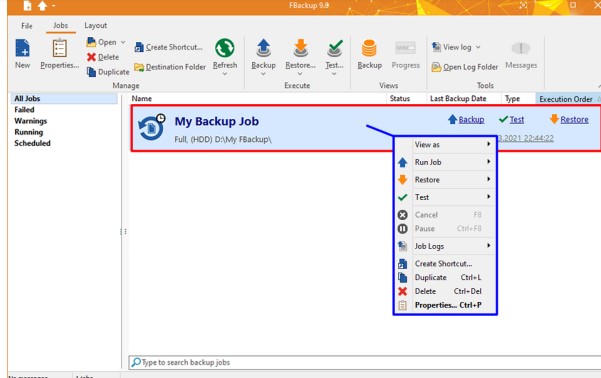
Task: Switch to the Layout ribbon tab
Action: [x=96, y=26]
